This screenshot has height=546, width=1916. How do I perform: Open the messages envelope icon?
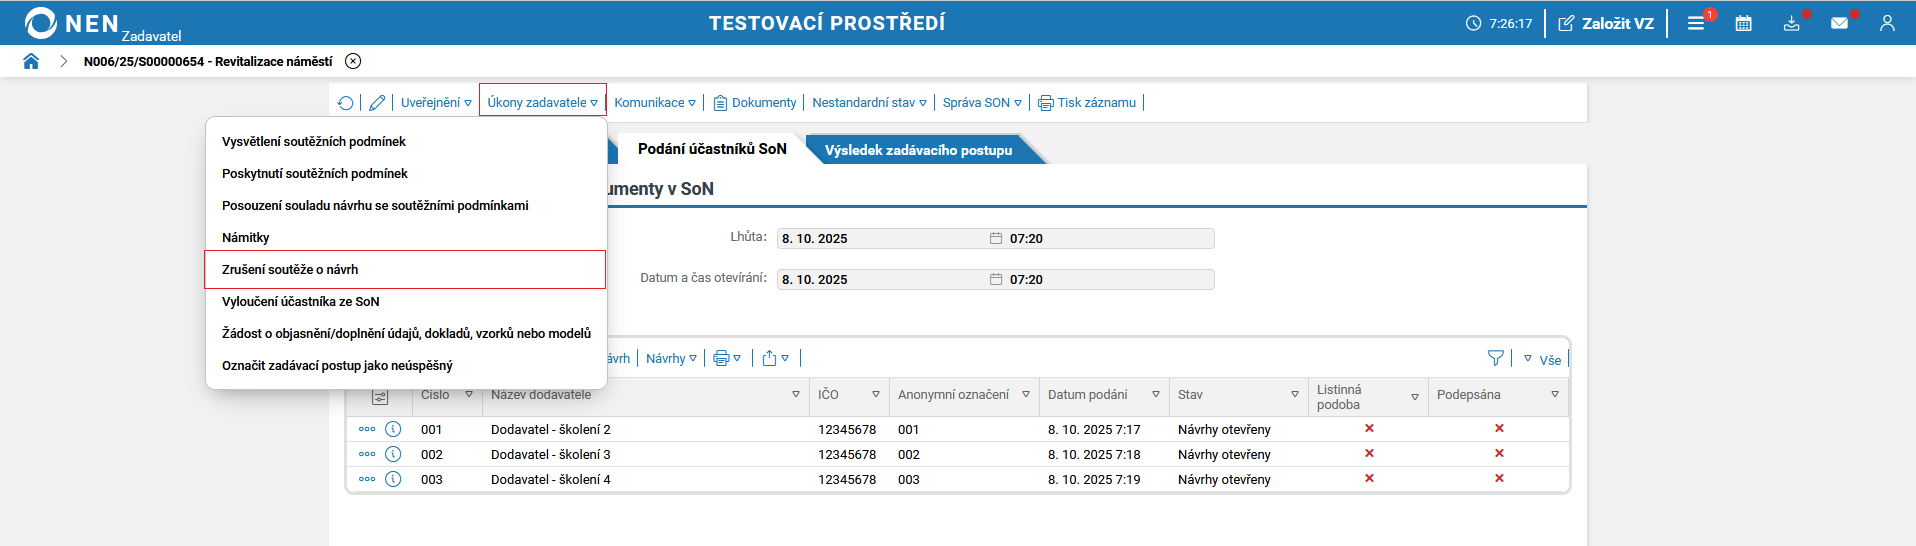click(x=1840, y=23)
